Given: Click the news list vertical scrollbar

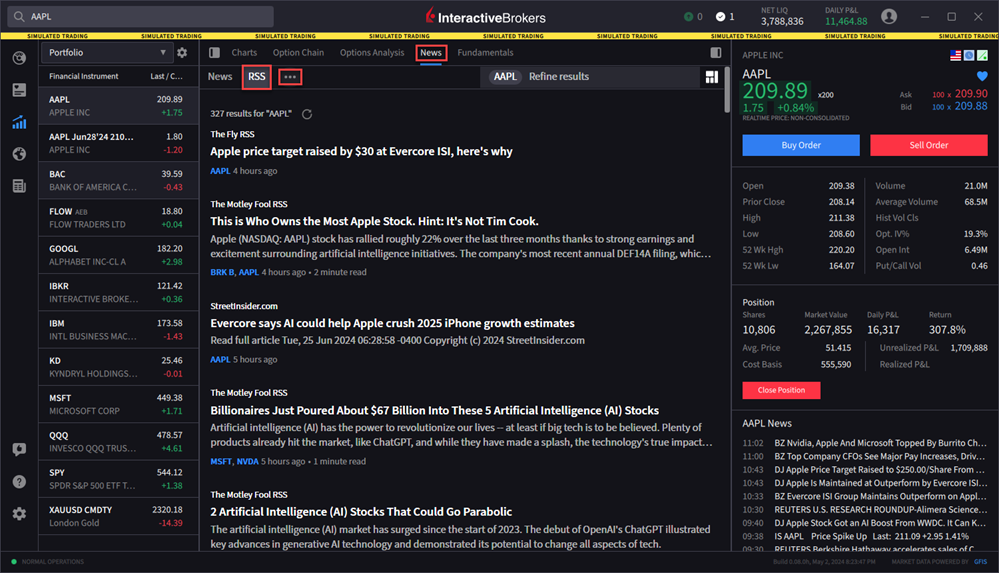Looking at the screenshot, I should pos(727,89).
